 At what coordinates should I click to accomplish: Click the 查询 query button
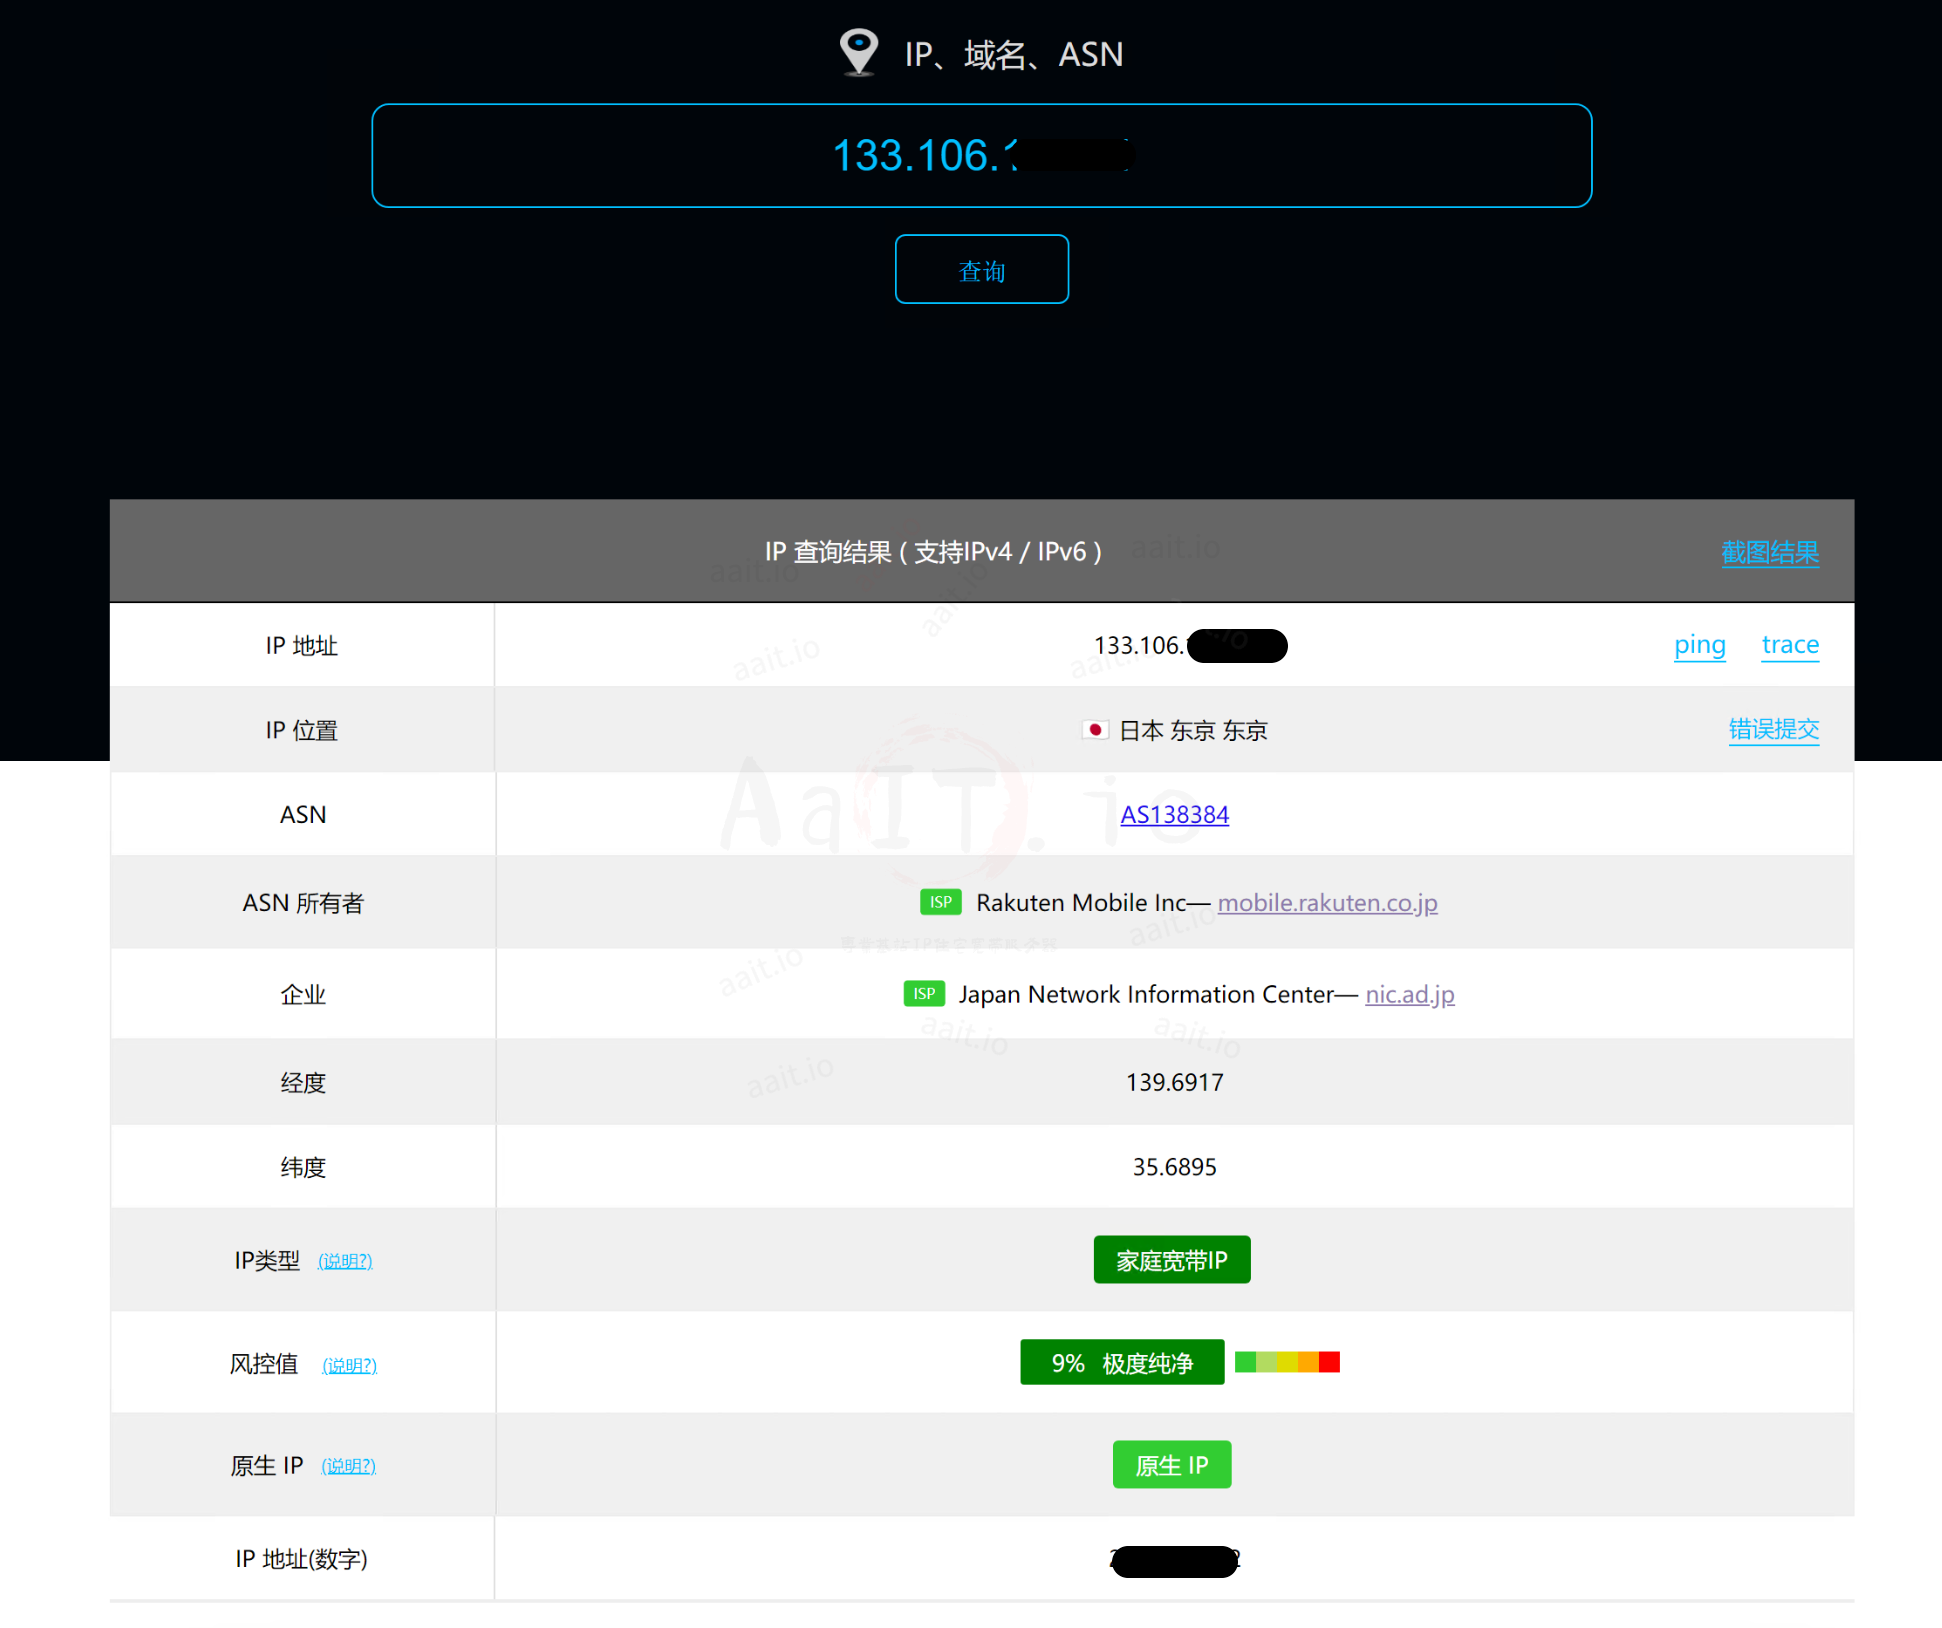point(981,270)
